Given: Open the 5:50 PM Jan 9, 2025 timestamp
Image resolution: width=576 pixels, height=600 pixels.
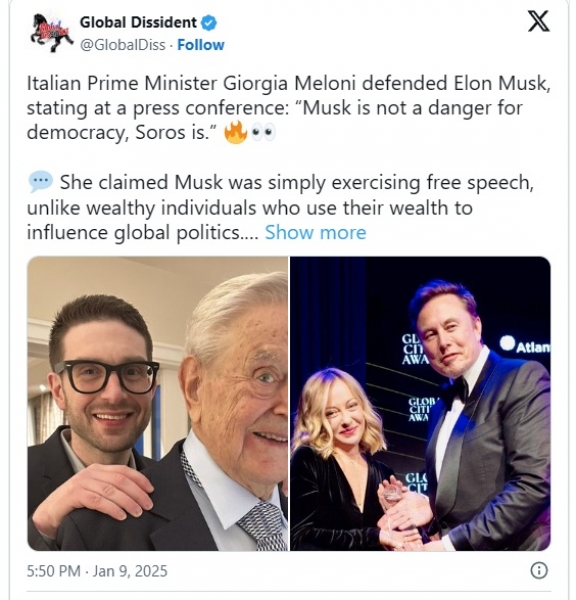Looking at the screenshot, I should [x=97, y=571].
